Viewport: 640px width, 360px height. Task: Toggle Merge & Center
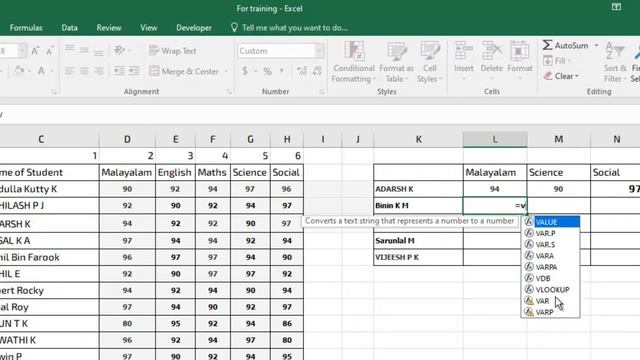pyautogui.click(x=184, y=71)
